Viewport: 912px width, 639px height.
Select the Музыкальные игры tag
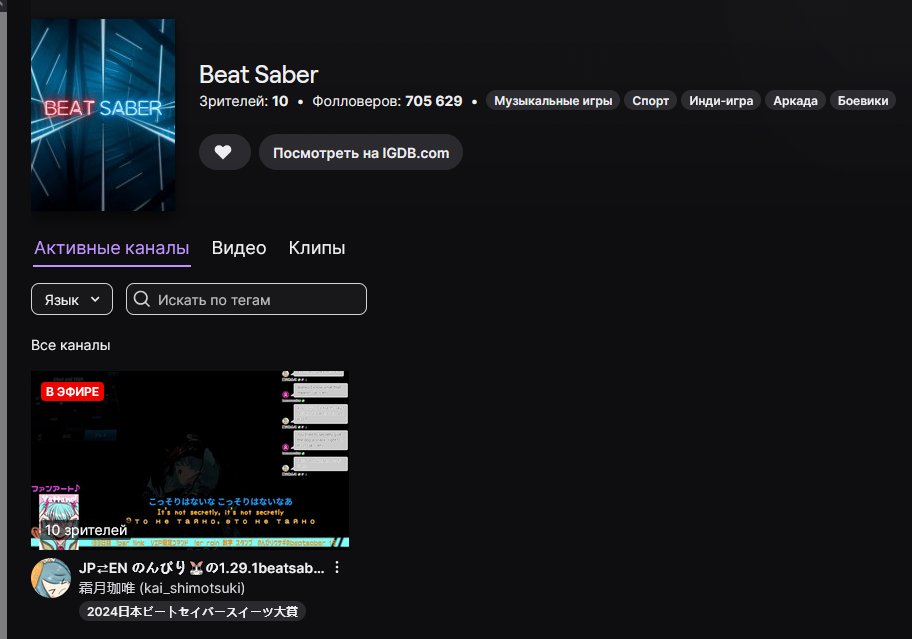(x=553, y=100)
